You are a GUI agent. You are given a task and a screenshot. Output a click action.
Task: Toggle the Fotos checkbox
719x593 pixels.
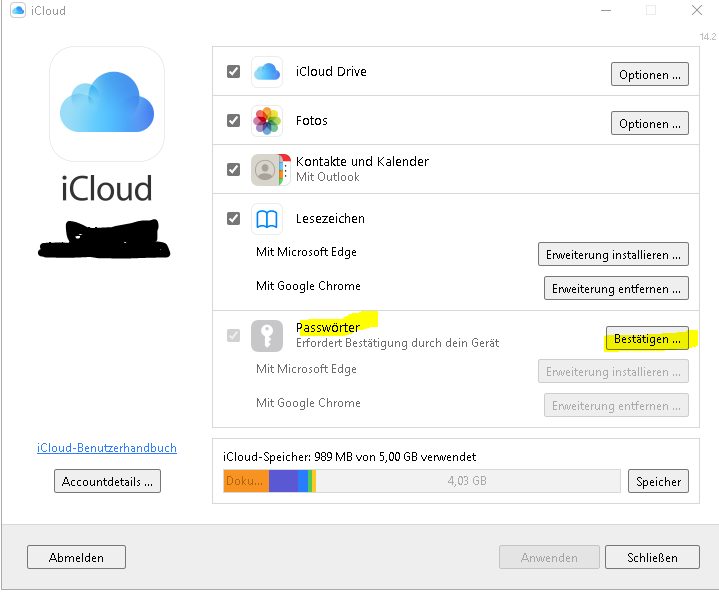233,121
